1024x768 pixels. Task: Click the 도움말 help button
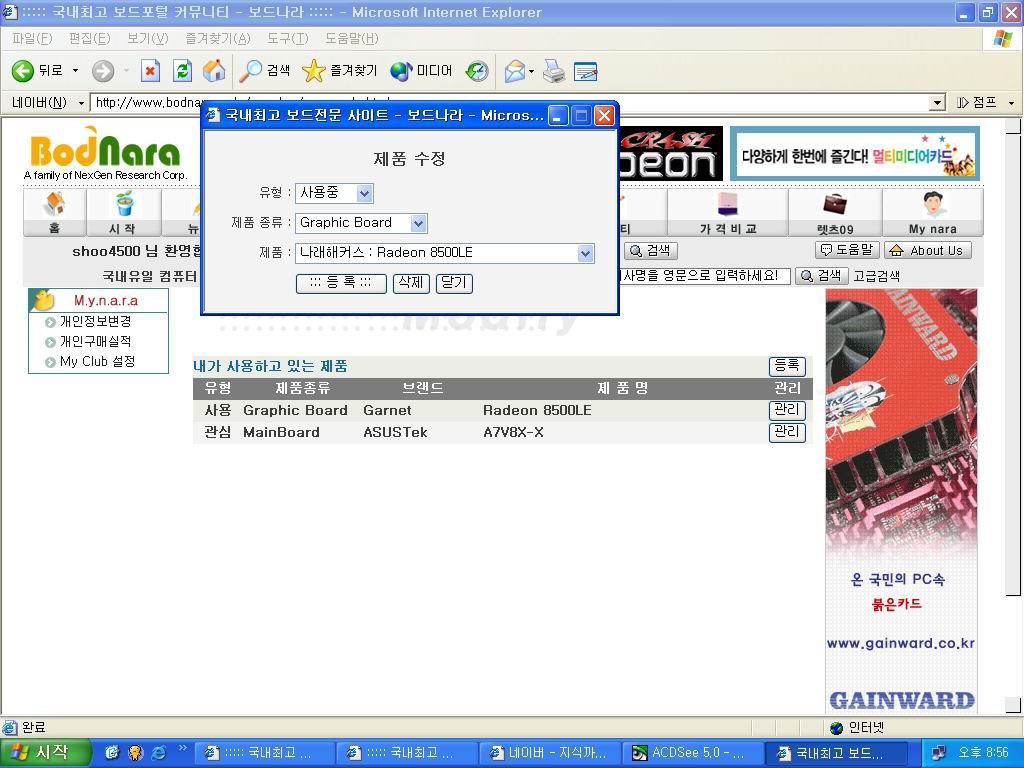point(847,250)
